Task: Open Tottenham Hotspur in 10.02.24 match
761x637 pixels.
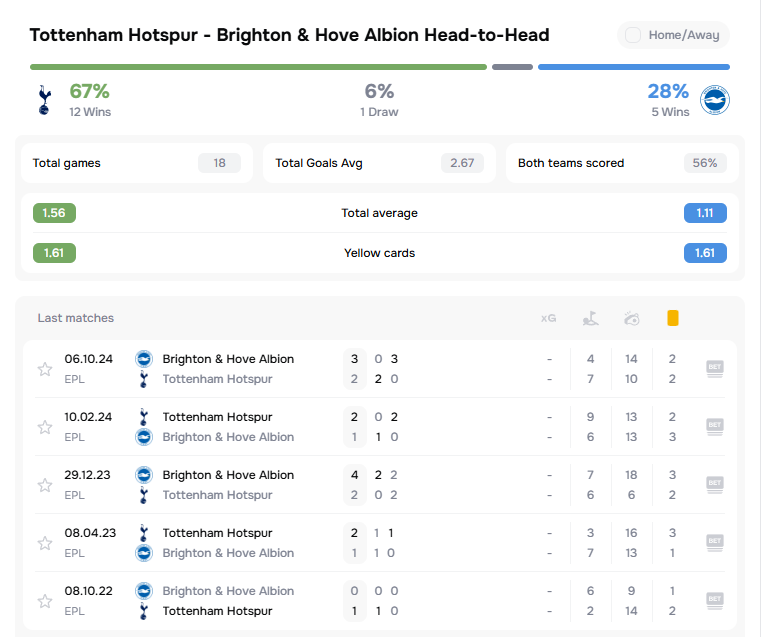Action: point(215,417)
